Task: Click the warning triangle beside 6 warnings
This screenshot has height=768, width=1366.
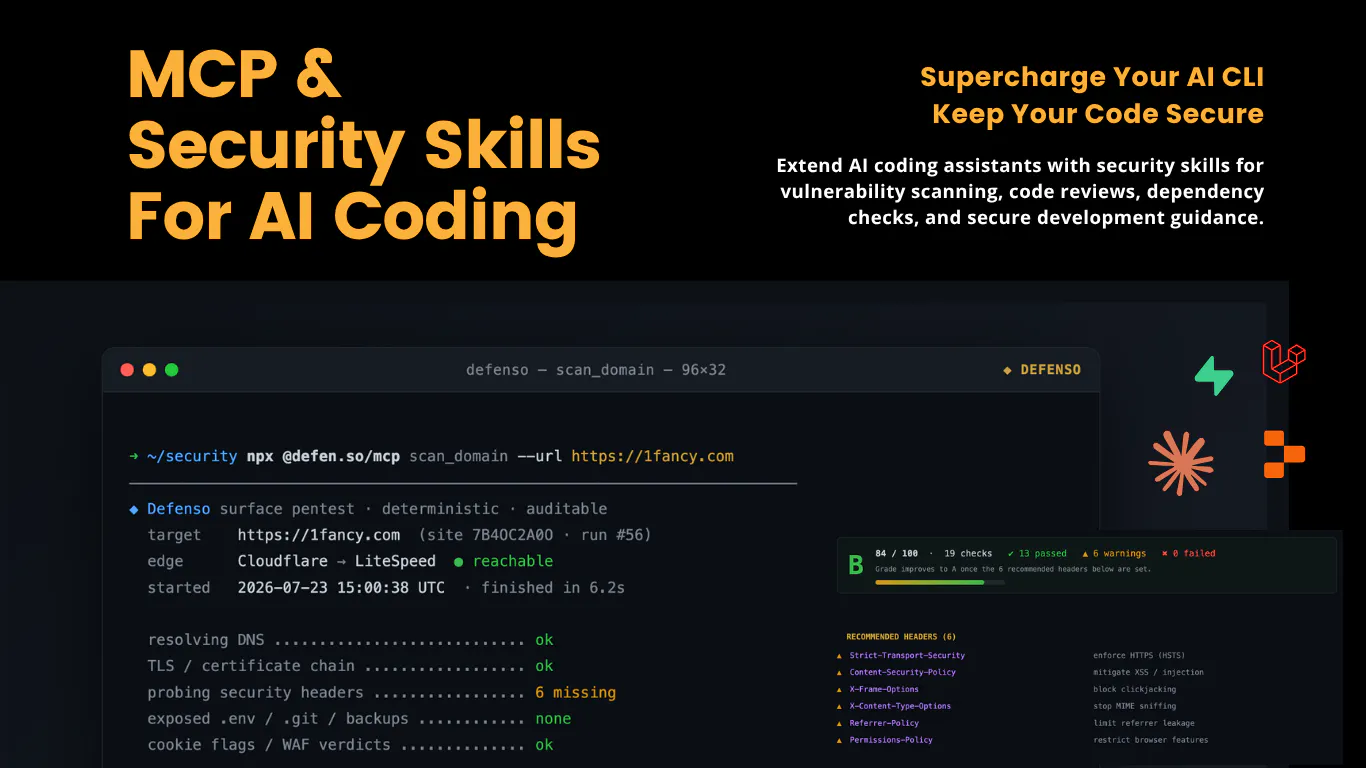Action: pyautogui.click(x=1085, y=553)
